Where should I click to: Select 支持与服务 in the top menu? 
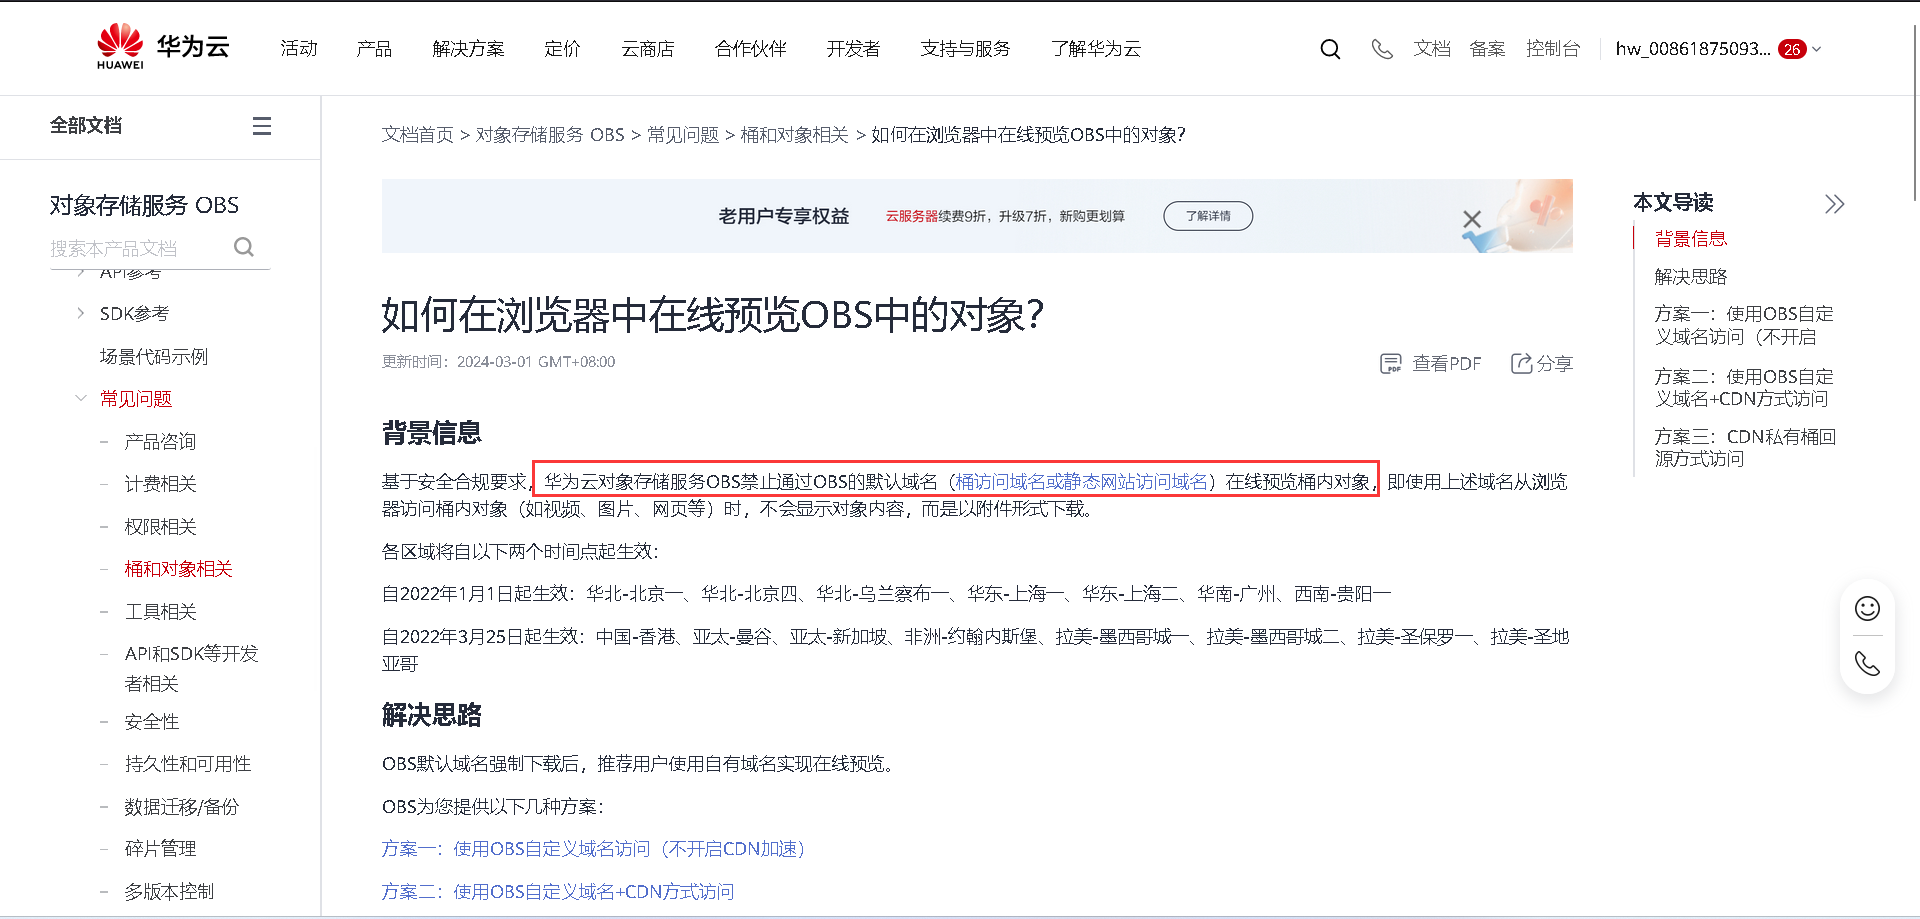click(x=964, y=48)
